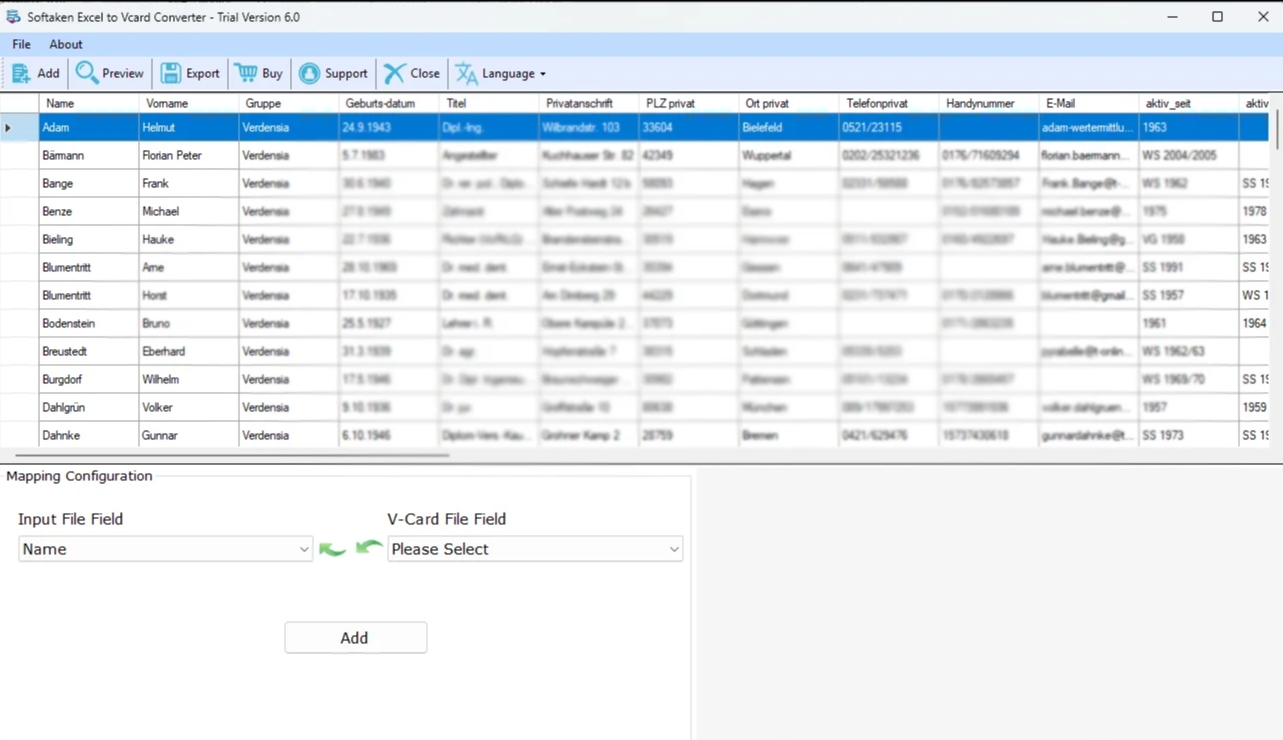
Task: Click the Vorname cell 'Horst'
Action: [x=189, y=295]
